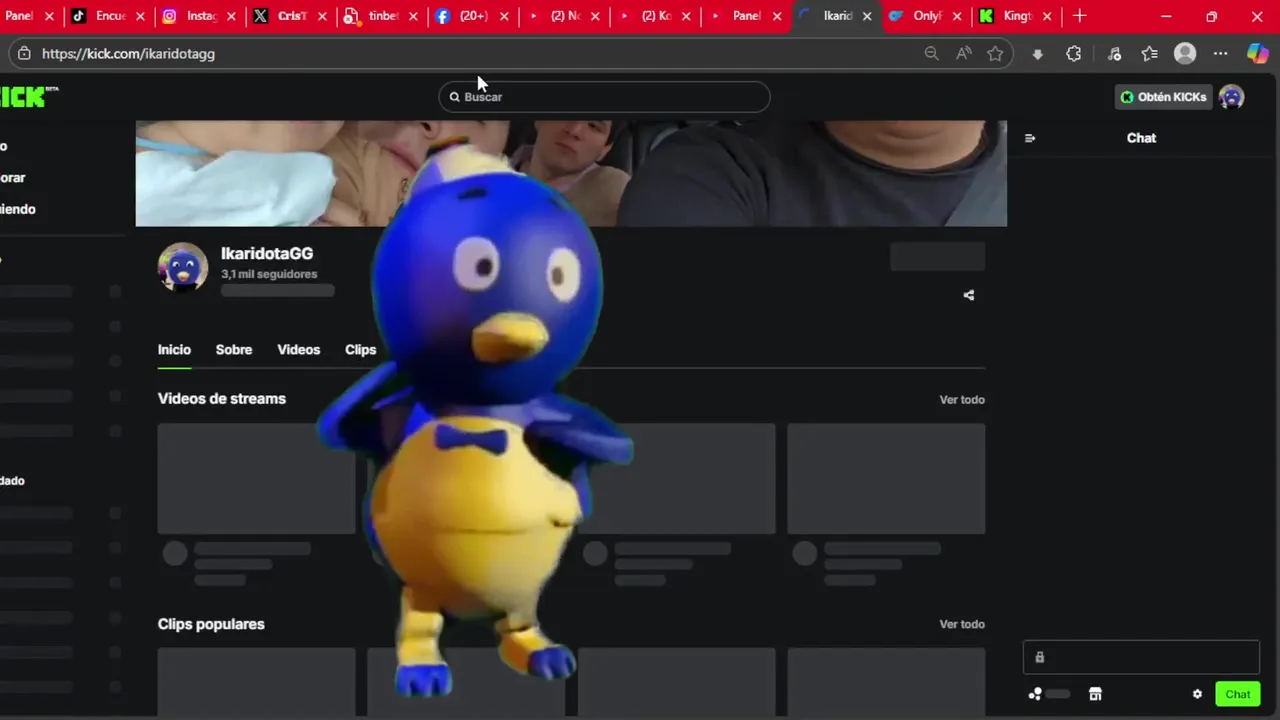Open the user avatar menu in Kick header
1280x720 pixels.
point(1232,97)
